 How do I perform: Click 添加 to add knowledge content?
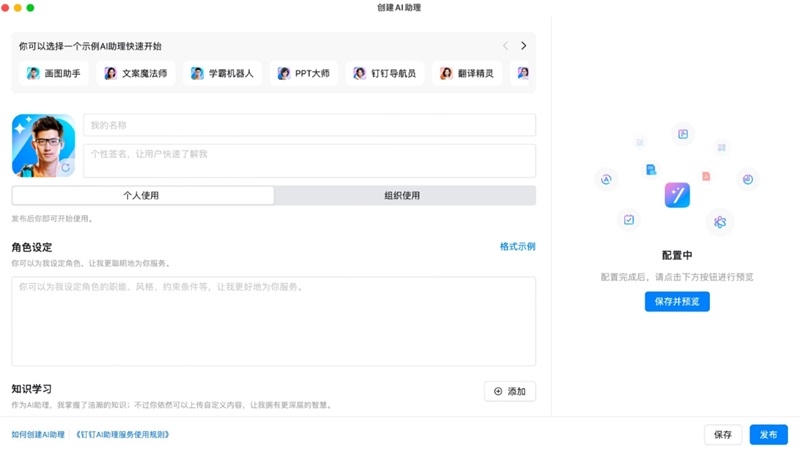[510, 391]
